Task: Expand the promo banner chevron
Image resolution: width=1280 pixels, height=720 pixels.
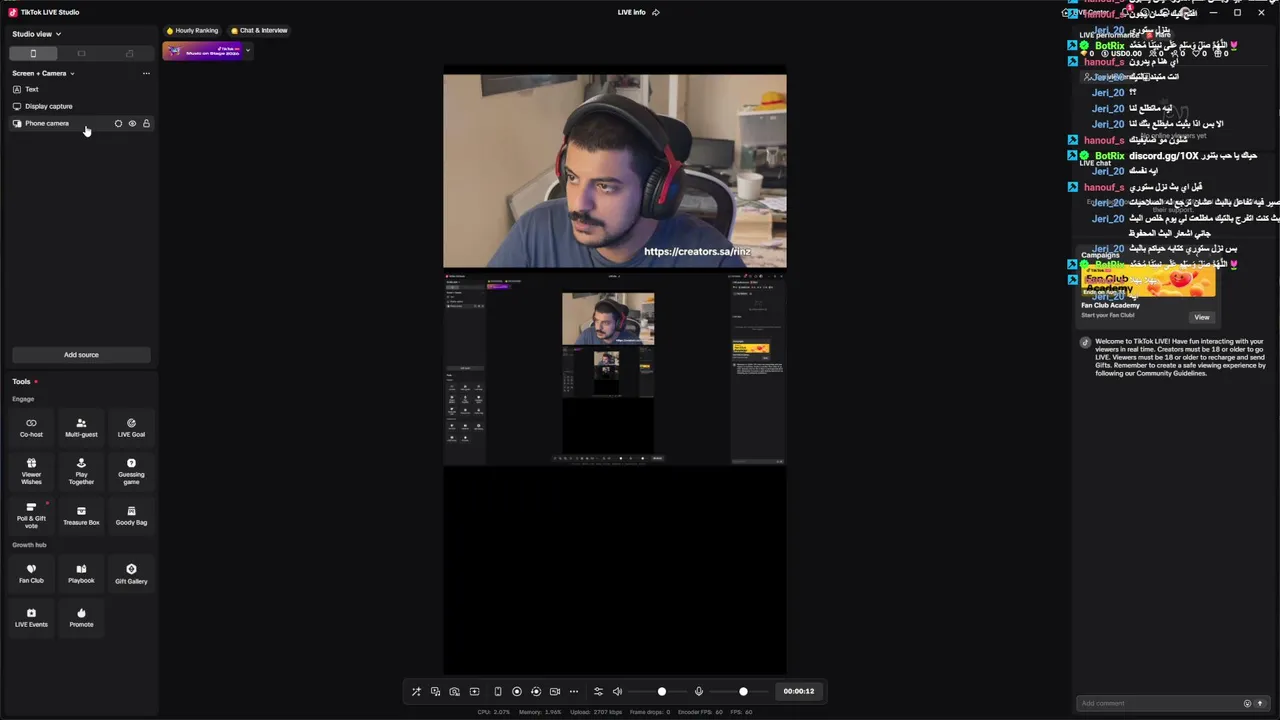Action: [x=248, y=50]
